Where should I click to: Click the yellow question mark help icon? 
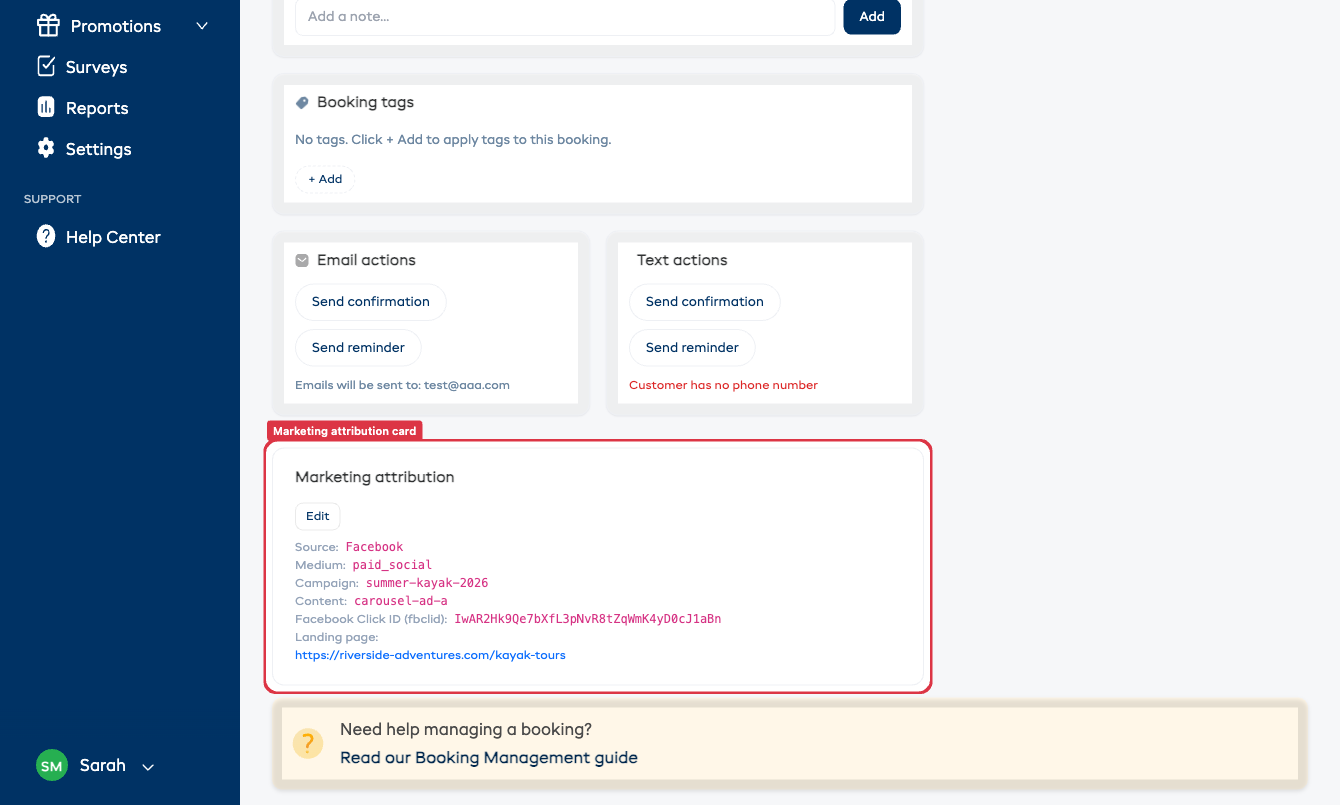[x=308, y=743]
